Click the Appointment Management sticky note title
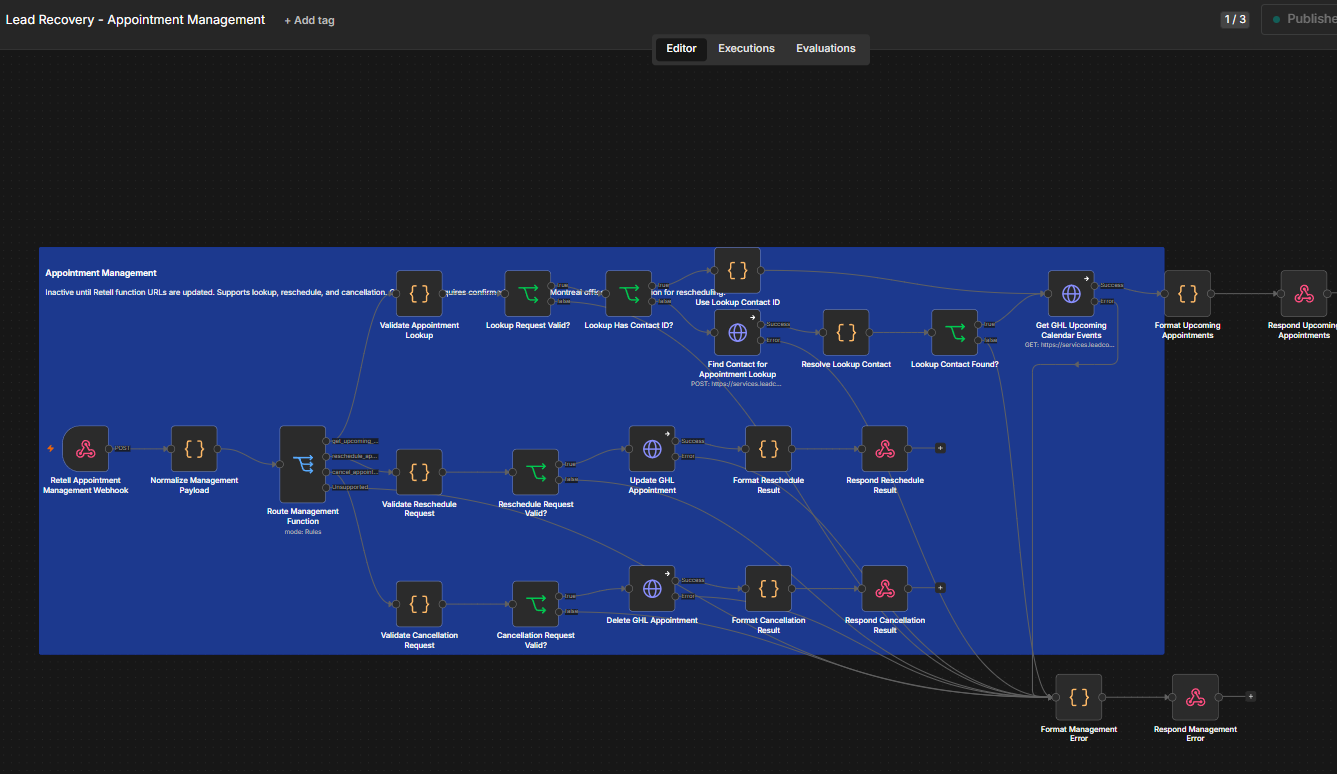 click(x=101, y=273)
